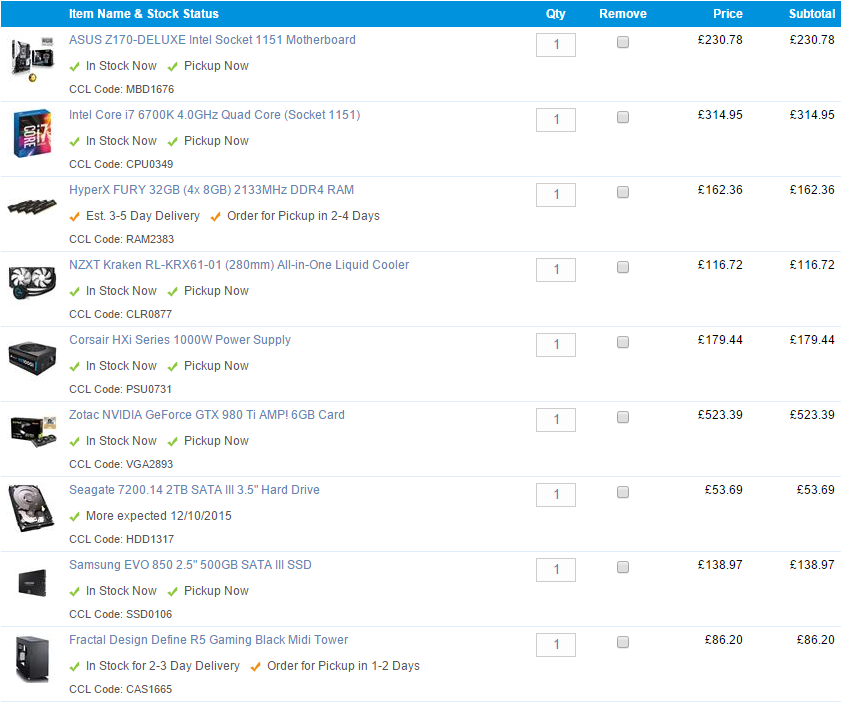This screenshot has height=705, width=841.
Task: Click the Samsung EVO 850 SSD image
Action: (33, 583)
